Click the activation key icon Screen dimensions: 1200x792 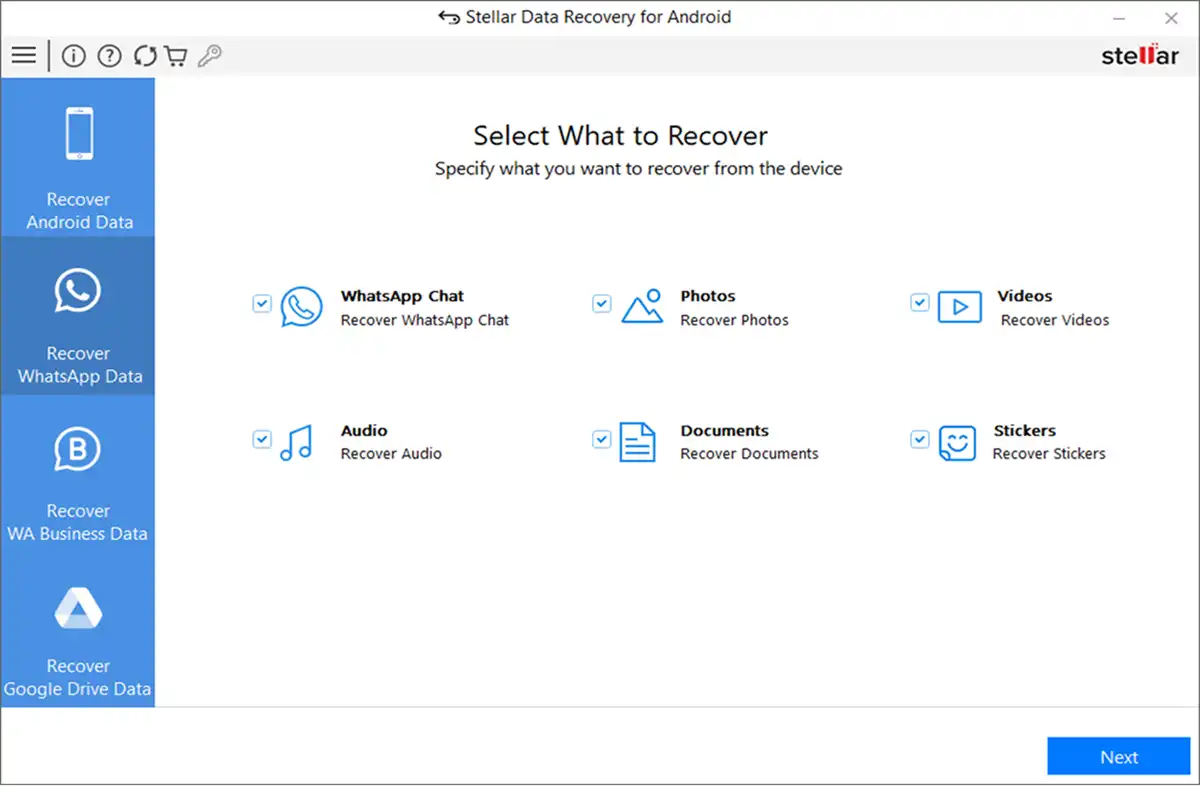click(208, 55)
